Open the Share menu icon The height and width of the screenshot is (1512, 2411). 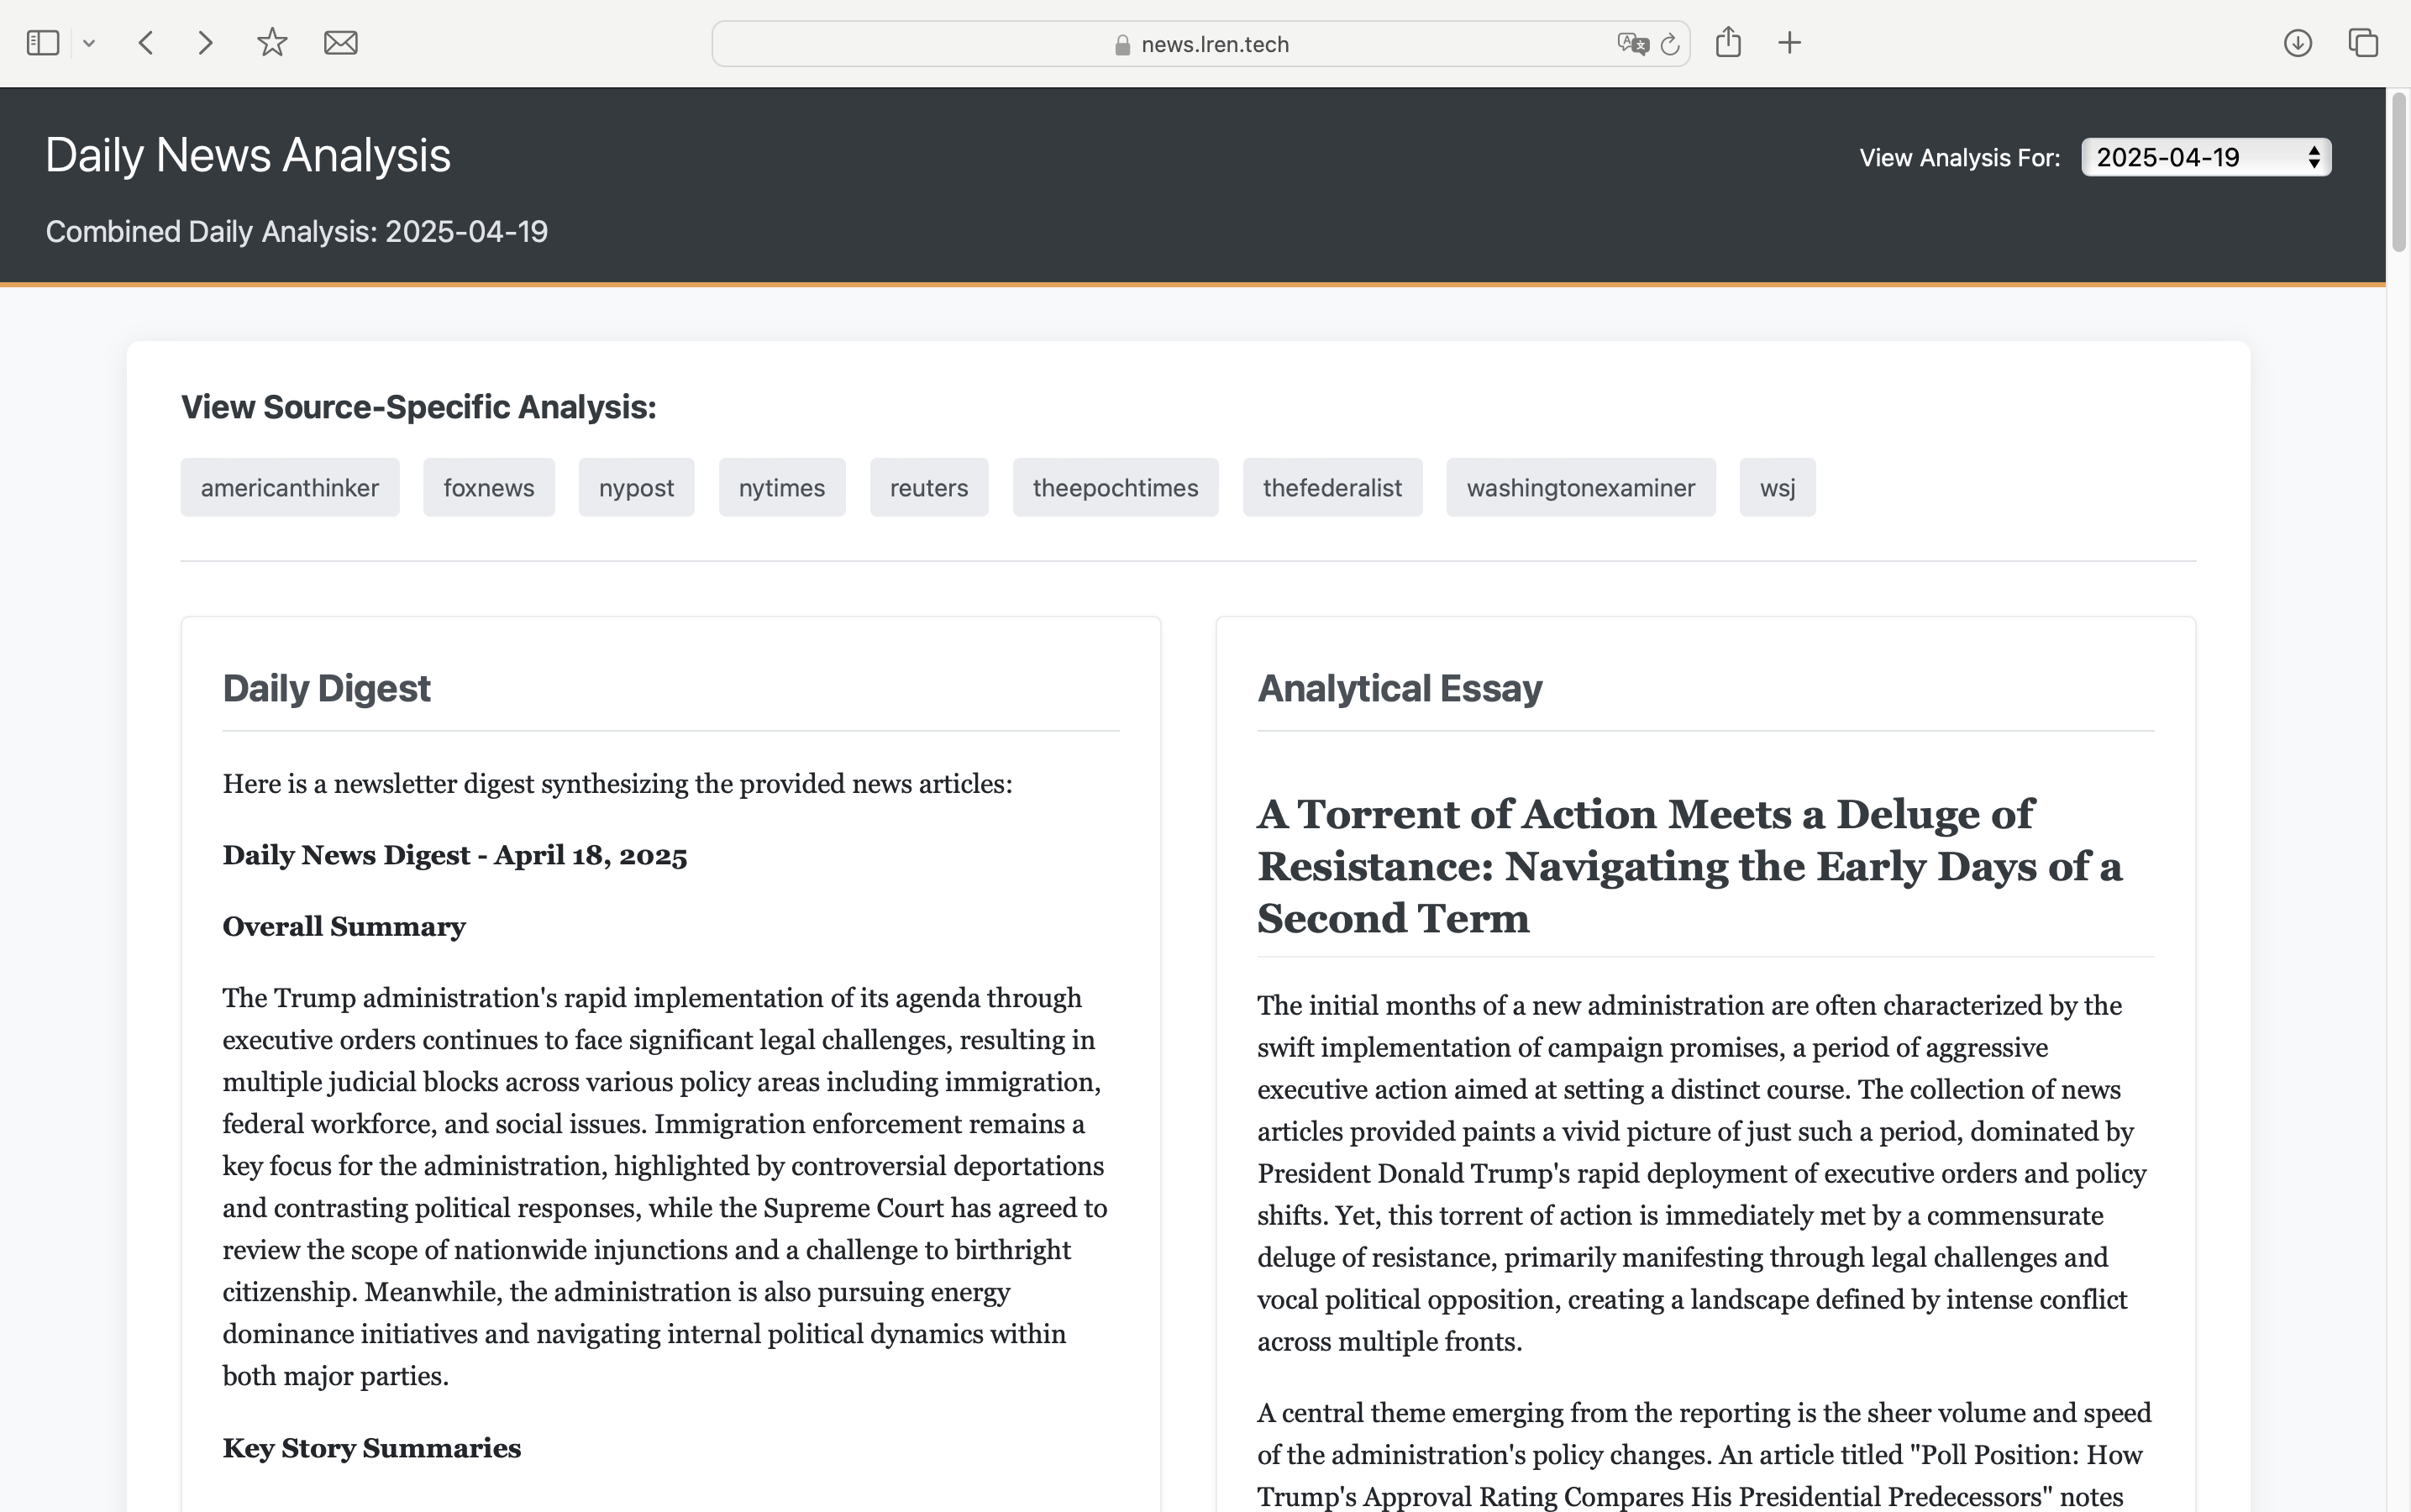1728,43
